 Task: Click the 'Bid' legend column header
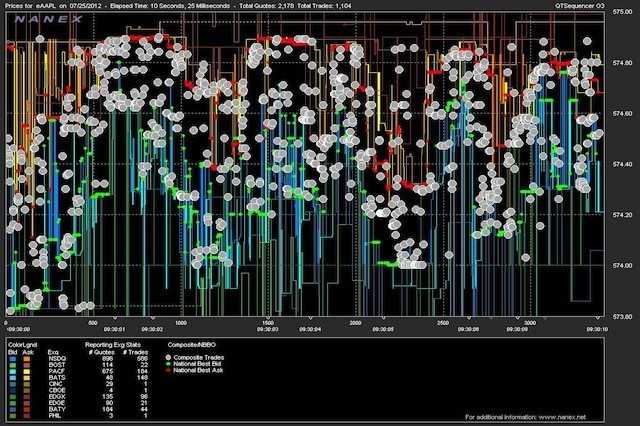tap(13, 353)
